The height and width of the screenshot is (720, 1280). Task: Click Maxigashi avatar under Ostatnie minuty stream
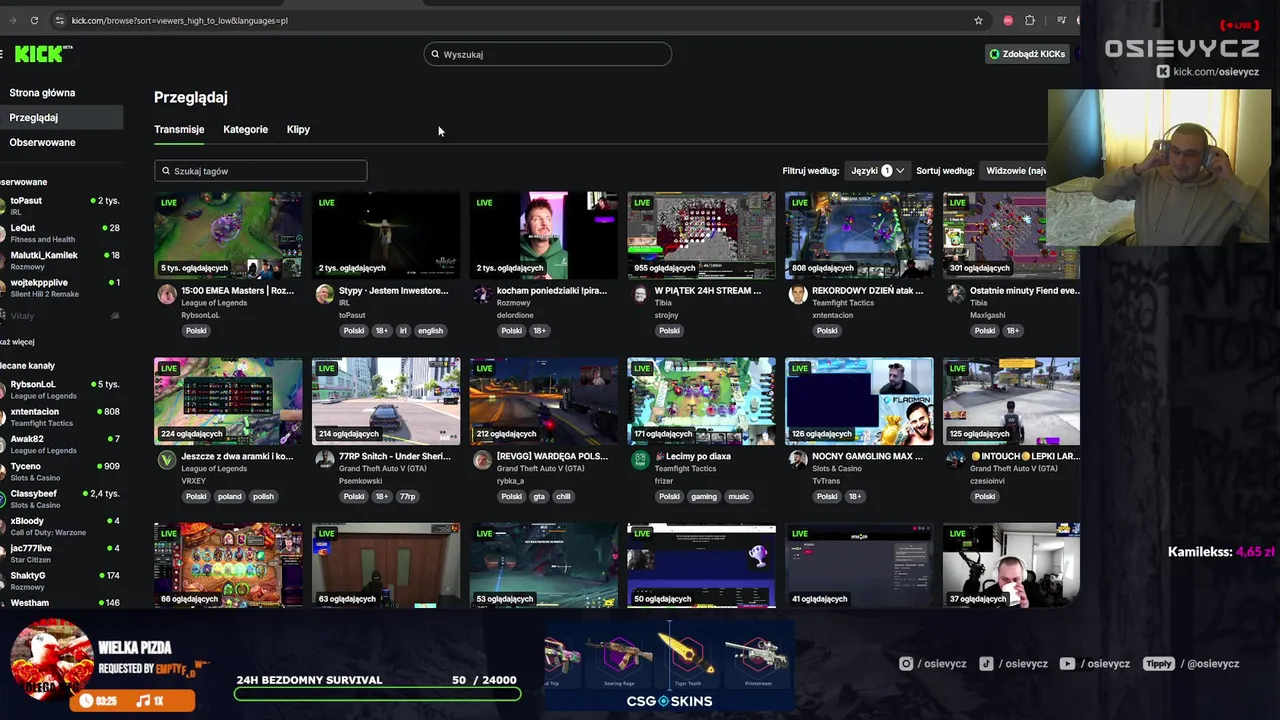[x=955, y=294]
